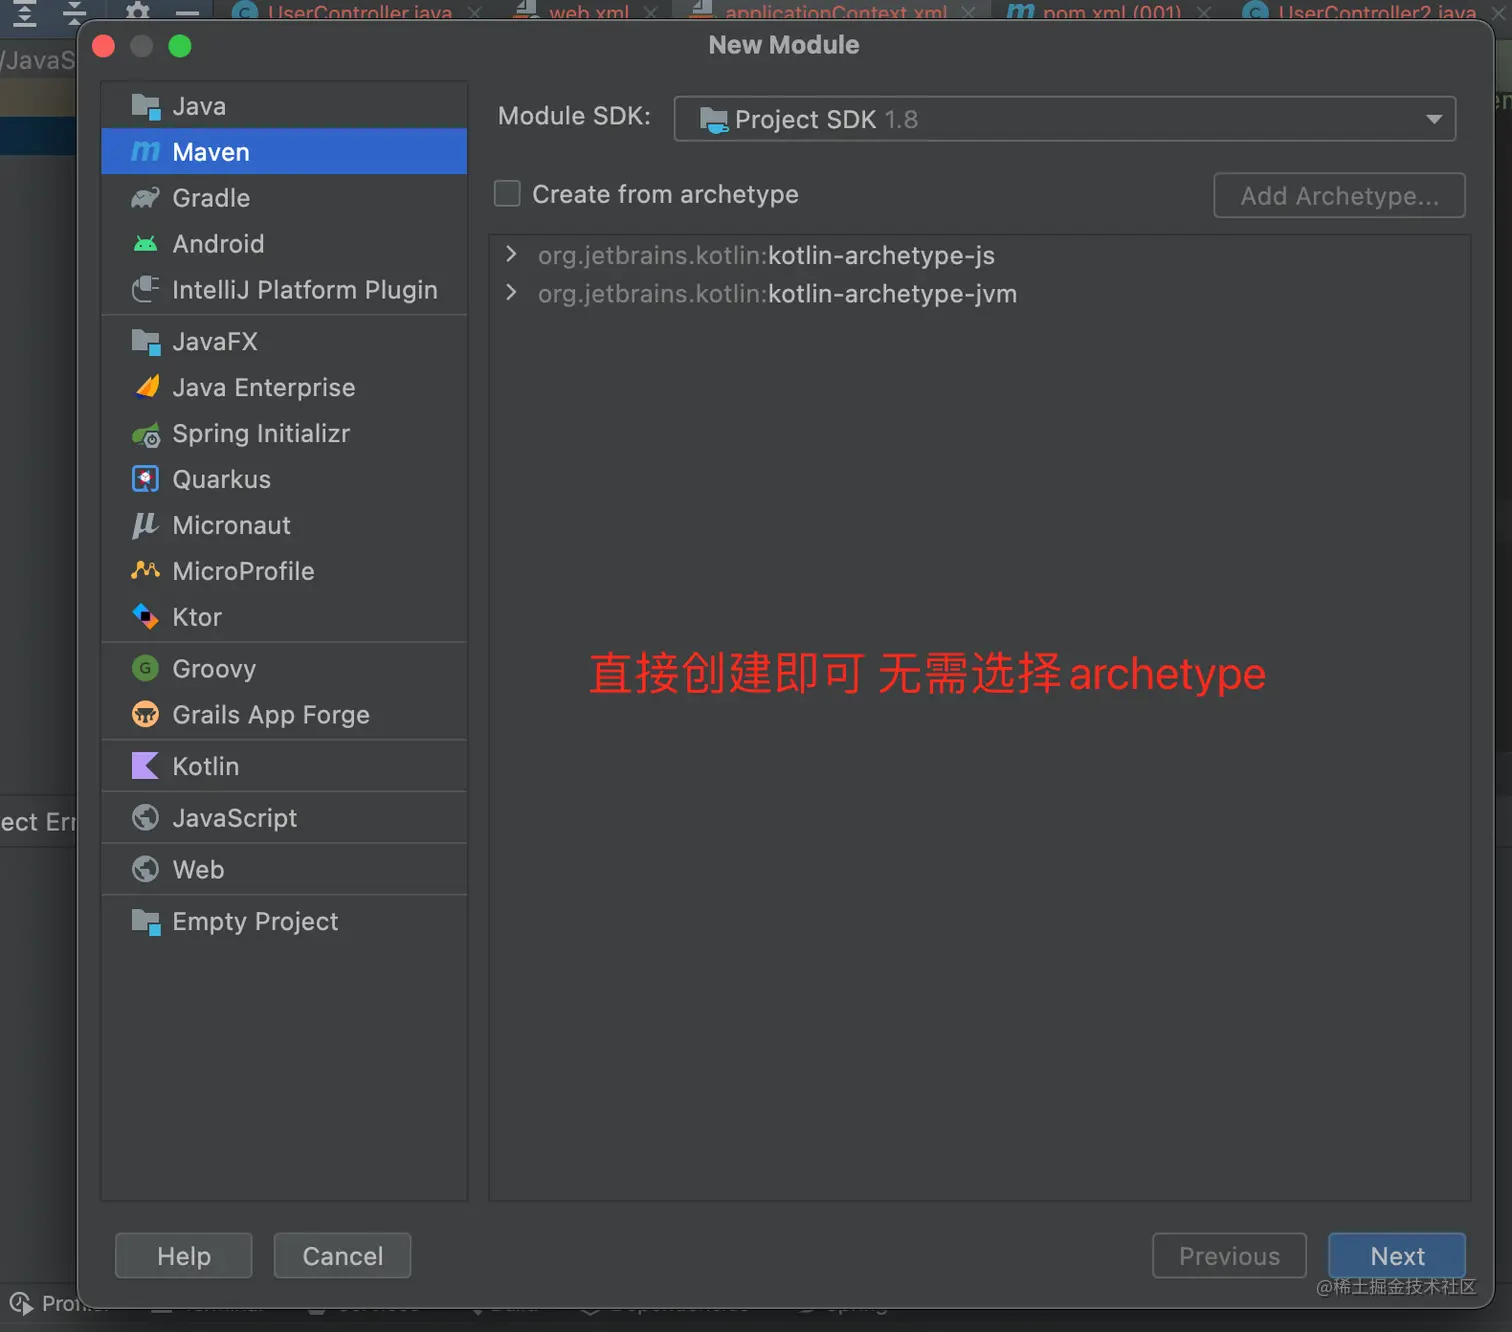Click the collapse-all icon in the background IDE toolbar
The width and height of the screenshot is (1512, 1332).
point(75,12)
